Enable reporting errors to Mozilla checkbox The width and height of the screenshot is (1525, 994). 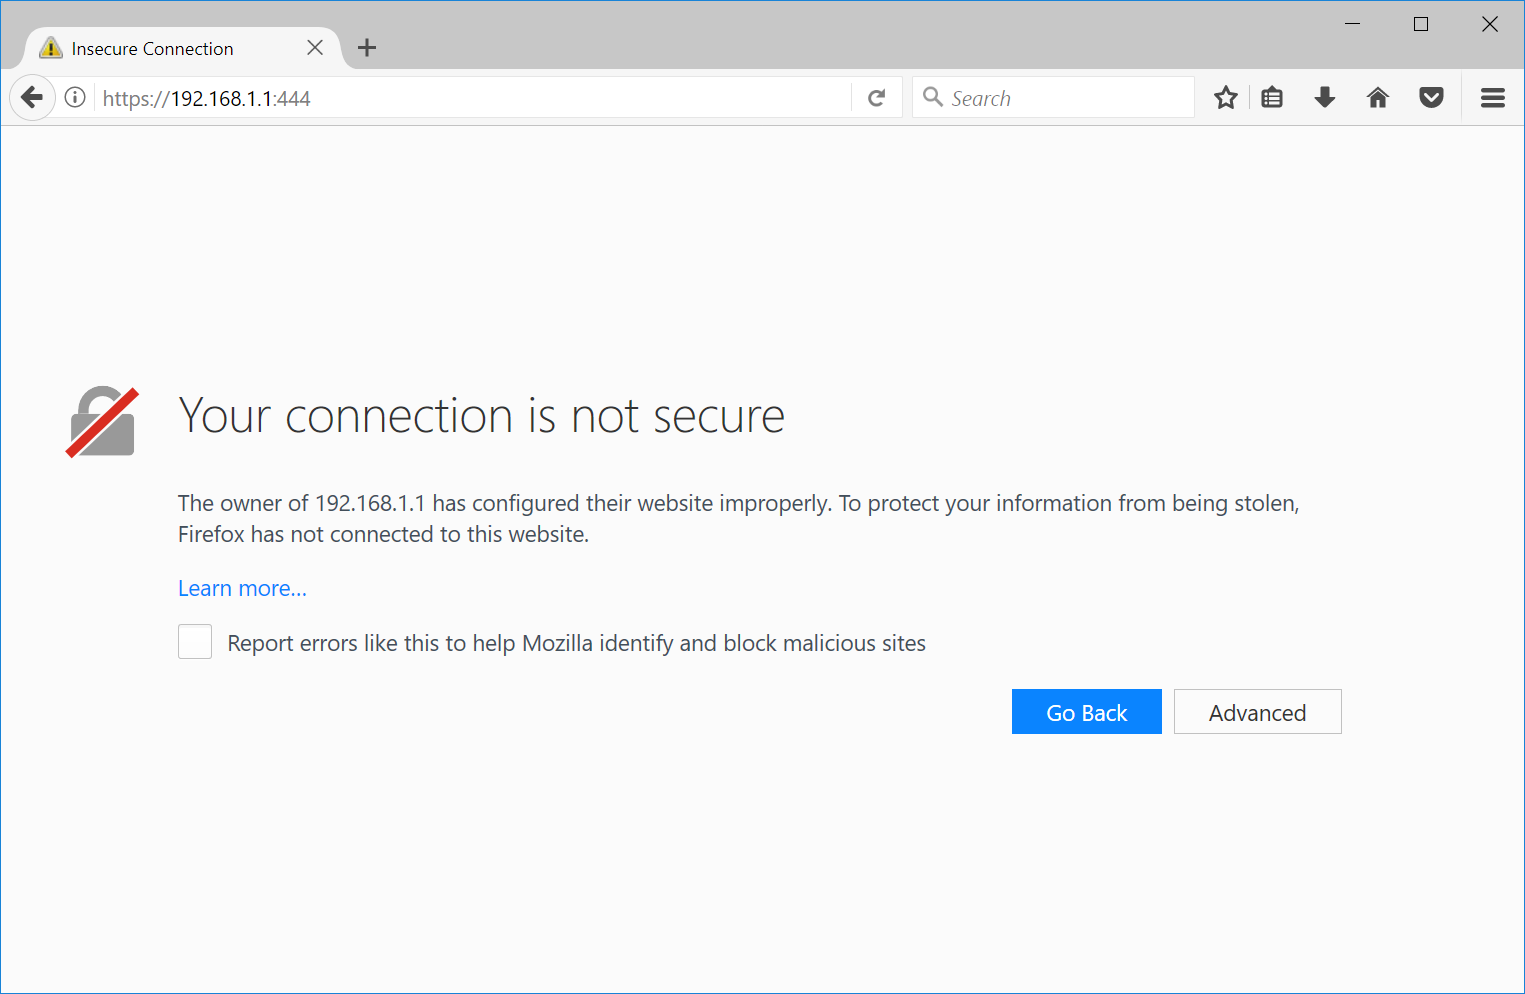(195, 642)
